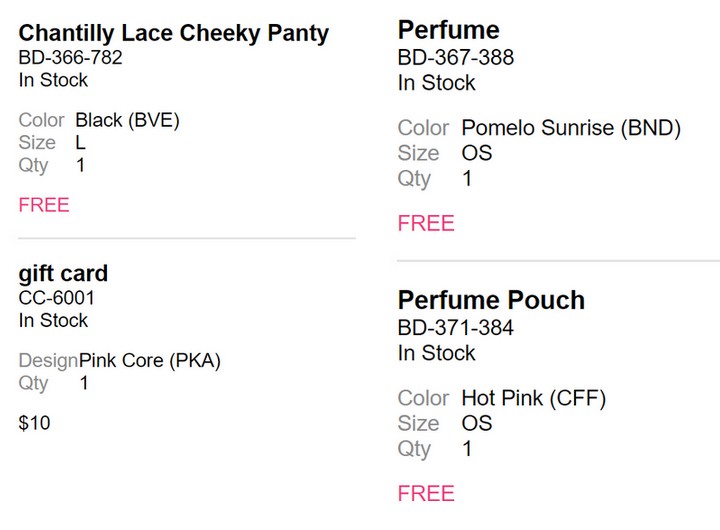
Task: Select the Black (BVE) color value
Action: tap(127, 120)
